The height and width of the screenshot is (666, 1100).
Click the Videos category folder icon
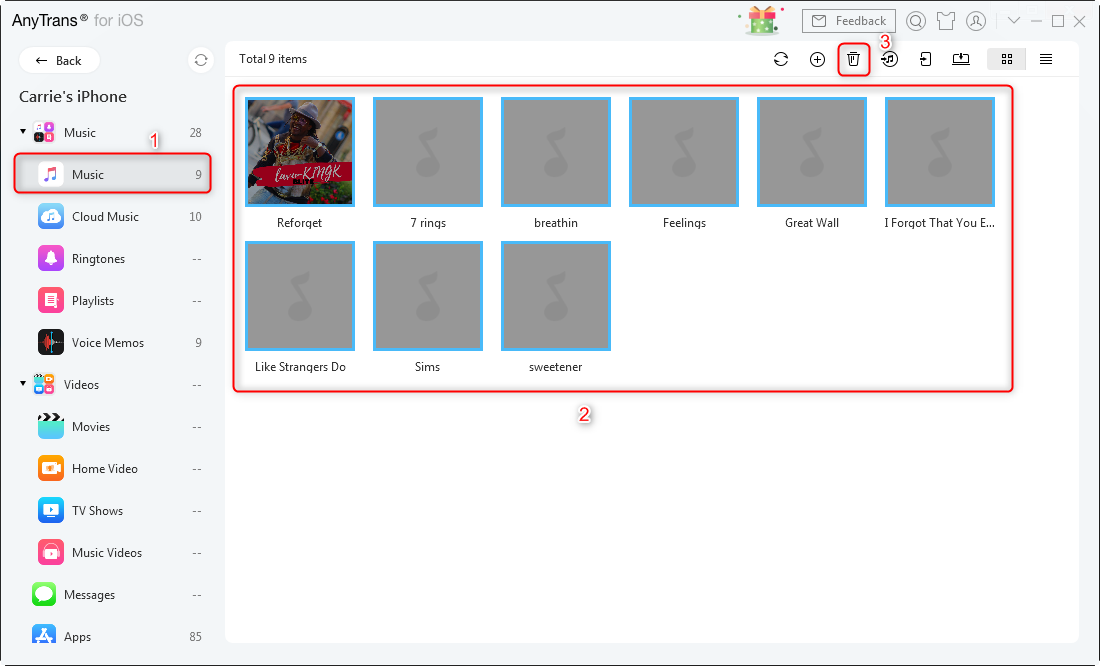(x=44, y=384)
